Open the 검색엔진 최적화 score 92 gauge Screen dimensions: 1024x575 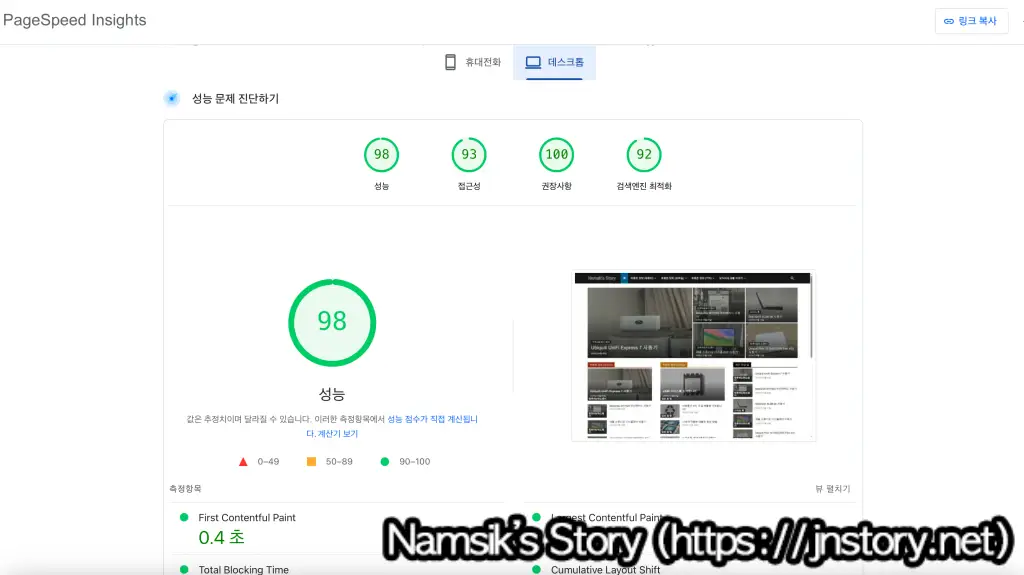(x=644, y=155)
